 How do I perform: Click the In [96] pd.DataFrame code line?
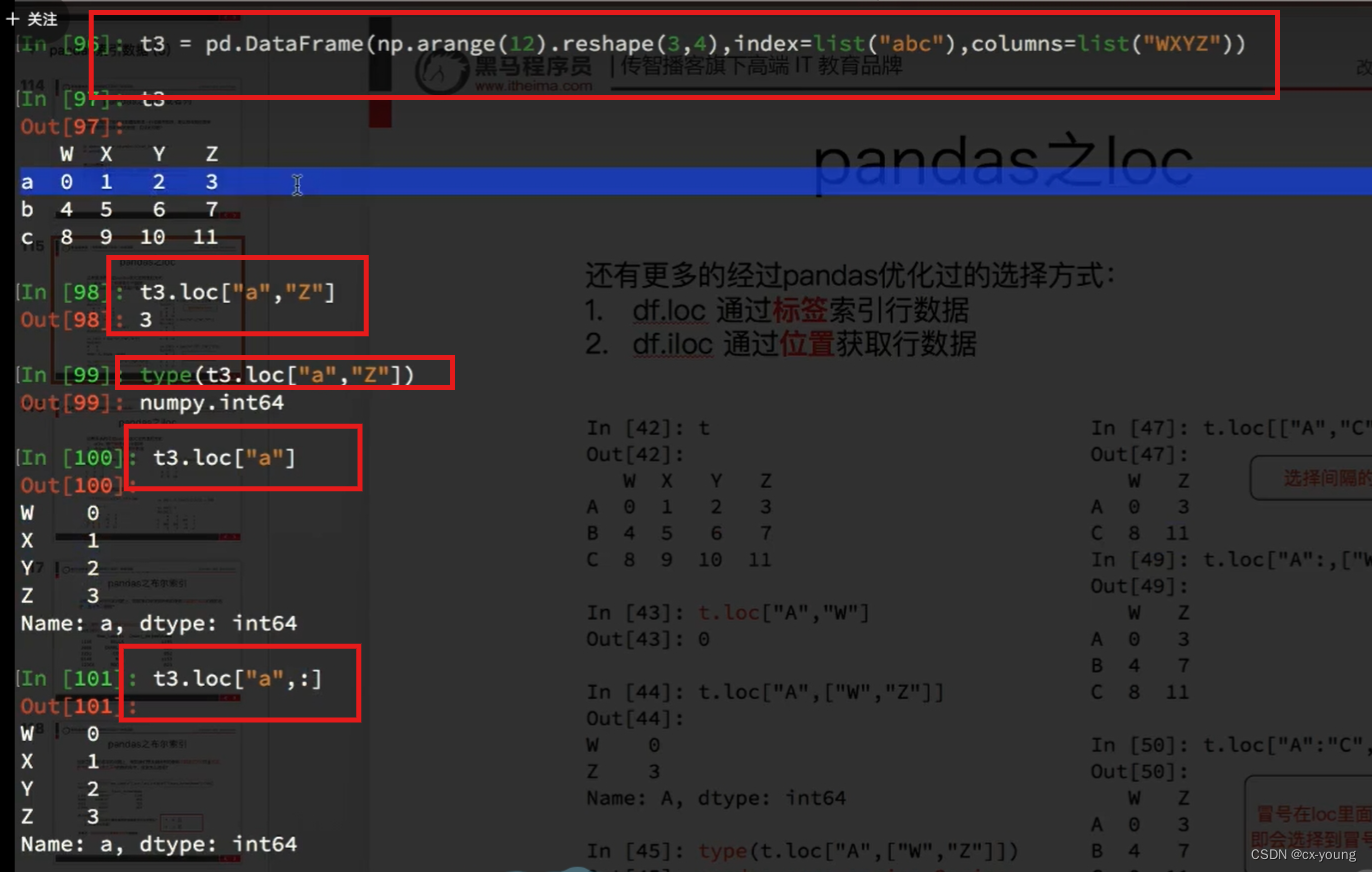click(x=632, y=45)
